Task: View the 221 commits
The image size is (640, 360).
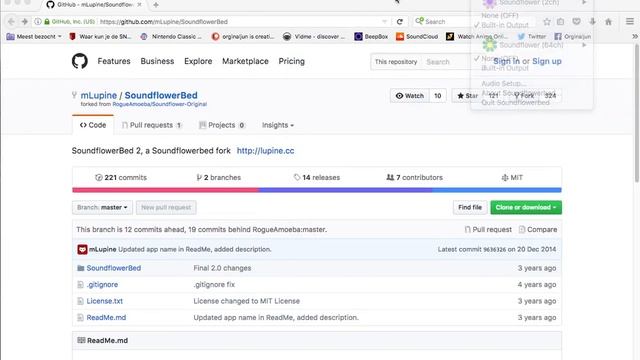Action: [x=121, y=178]
